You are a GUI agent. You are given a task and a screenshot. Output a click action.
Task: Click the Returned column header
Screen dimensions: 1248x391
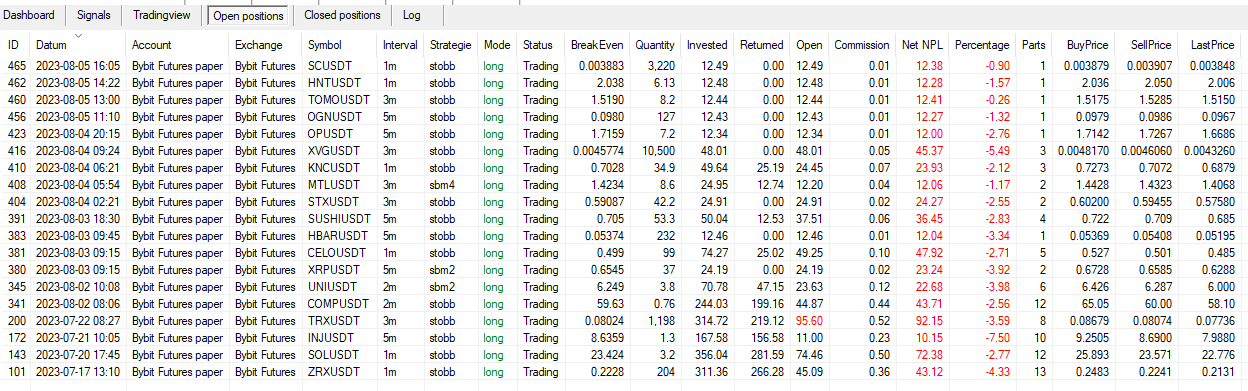[x=762, y=45]
